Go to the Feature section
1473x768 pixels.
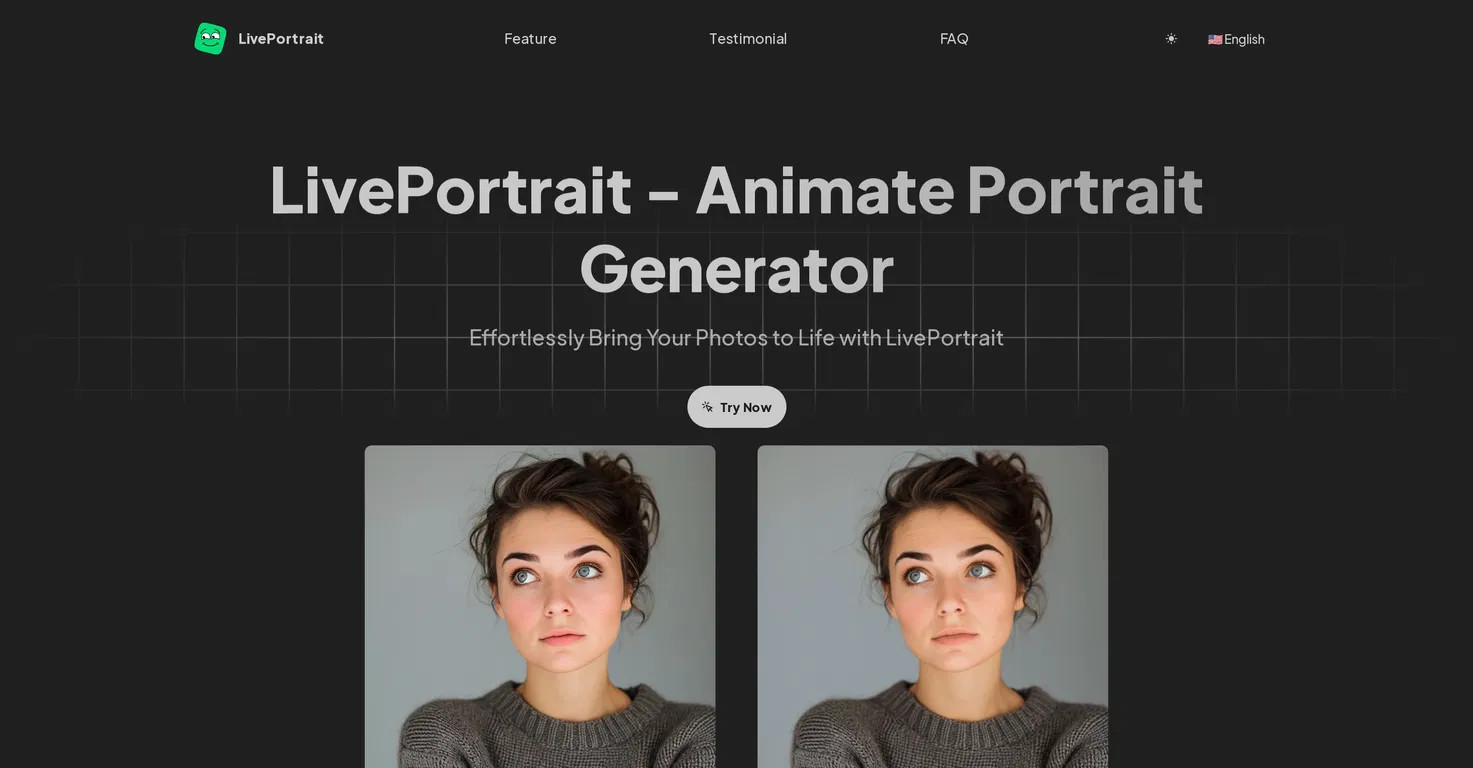[530, 39]
